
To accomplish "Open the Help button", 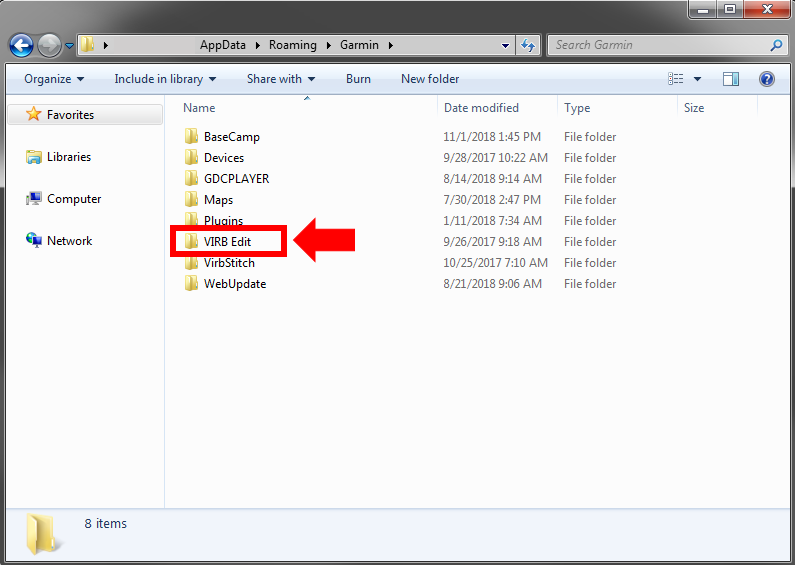I will click(767, 79).
